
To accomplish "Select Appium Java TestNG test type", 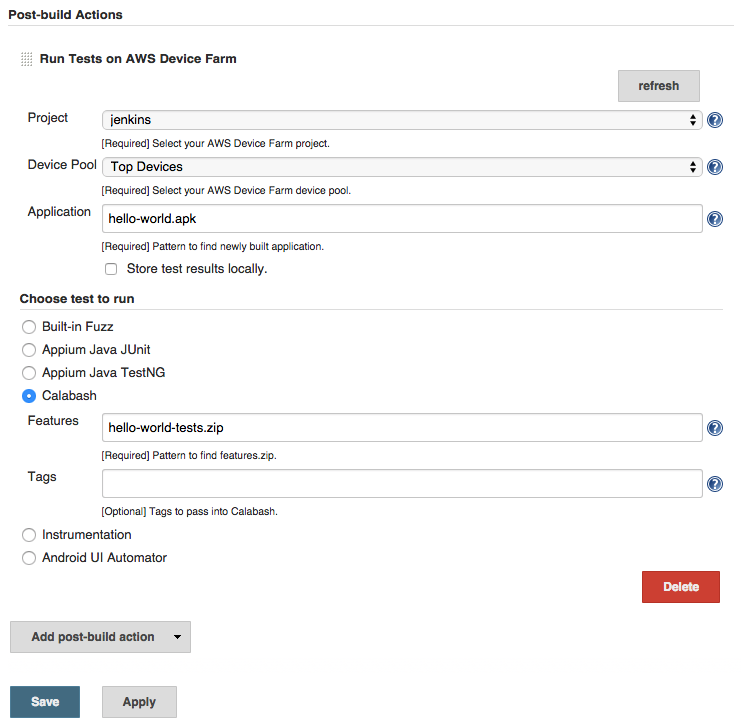I will tap(29, 373).
